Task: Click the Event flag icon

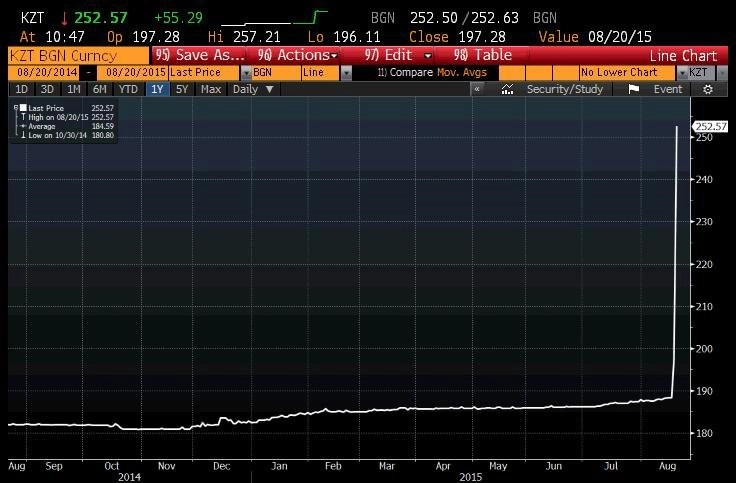Action: [634, 89]
